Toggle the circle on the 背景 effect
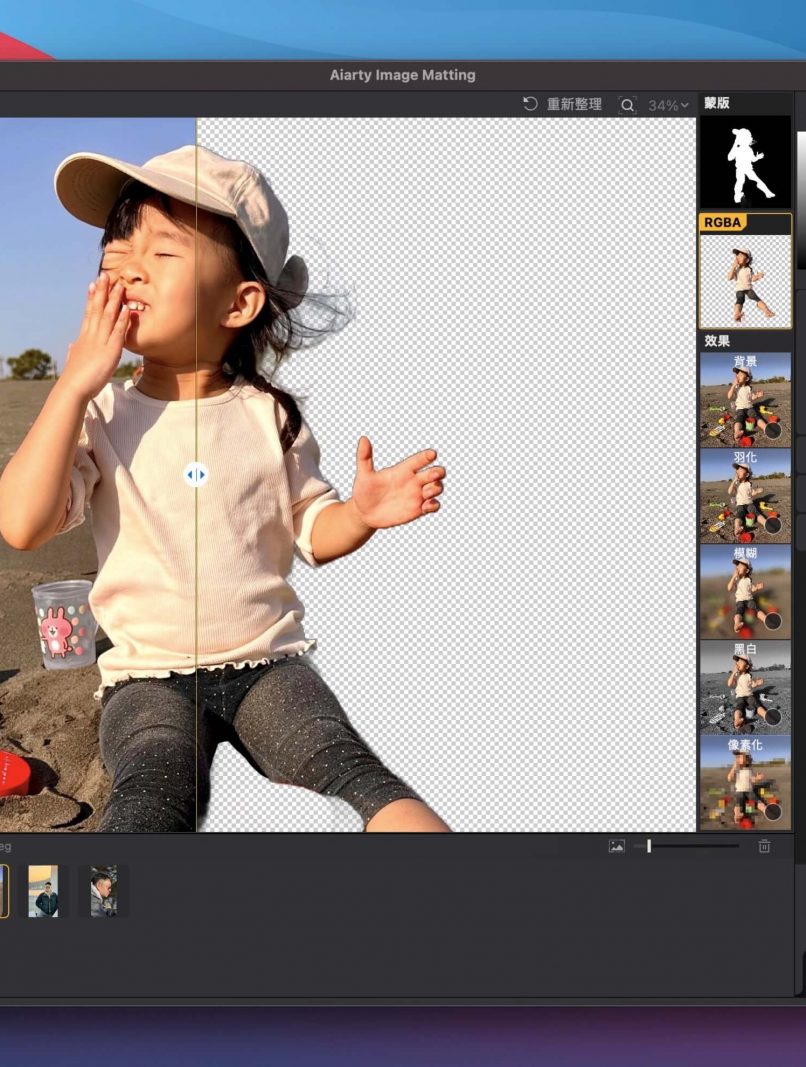 click(773, 430)
